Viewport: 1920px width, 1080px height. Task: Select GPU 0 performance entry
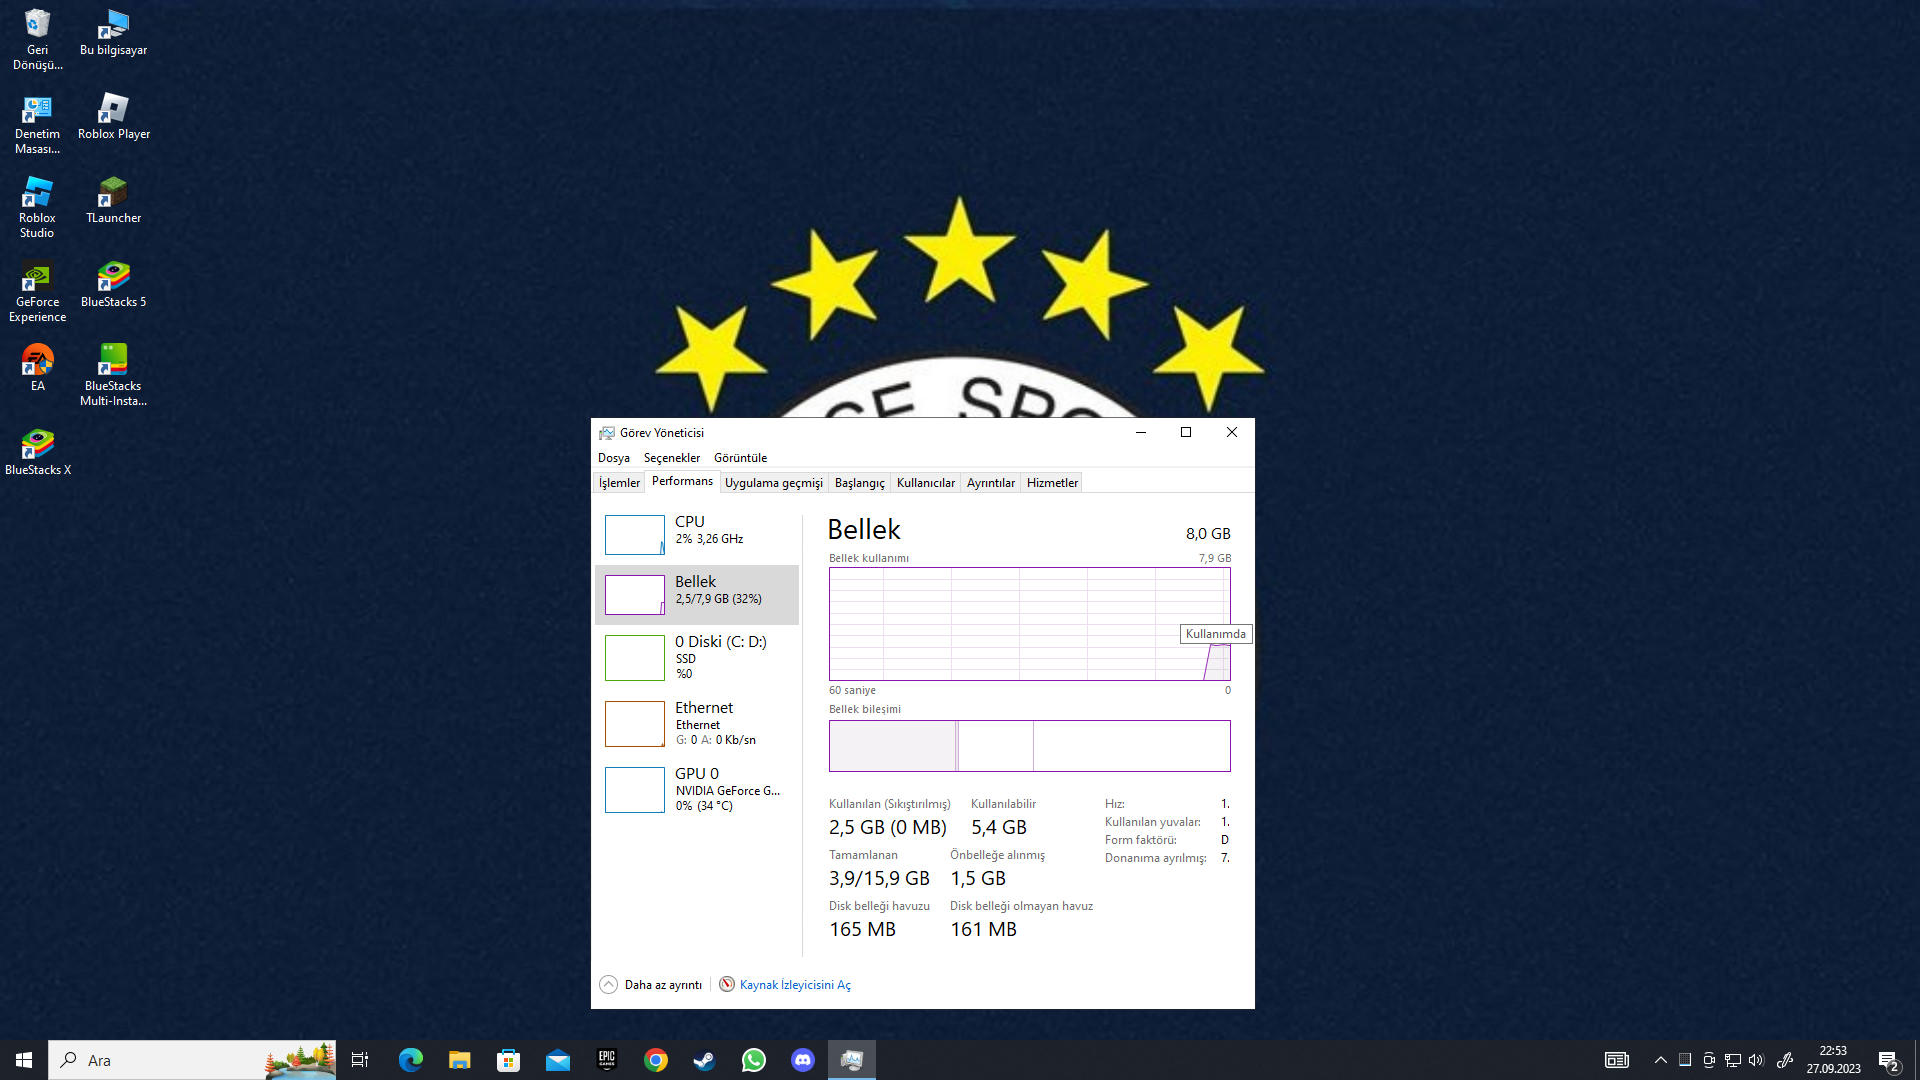(697, 789)
